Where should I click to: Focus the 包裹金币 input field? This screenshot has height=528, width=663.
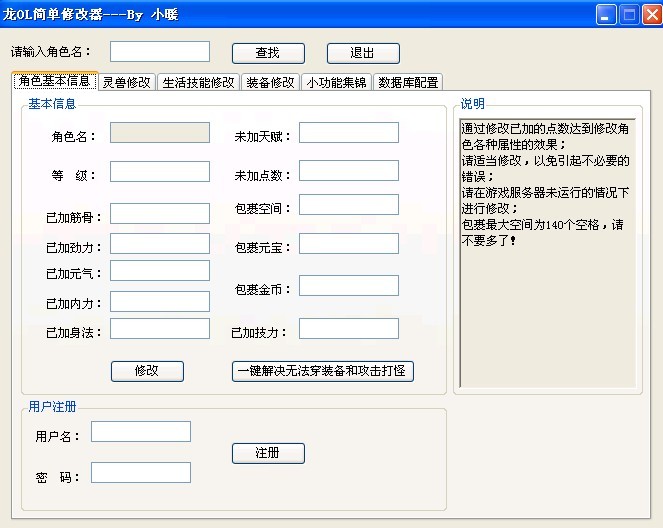349,285
